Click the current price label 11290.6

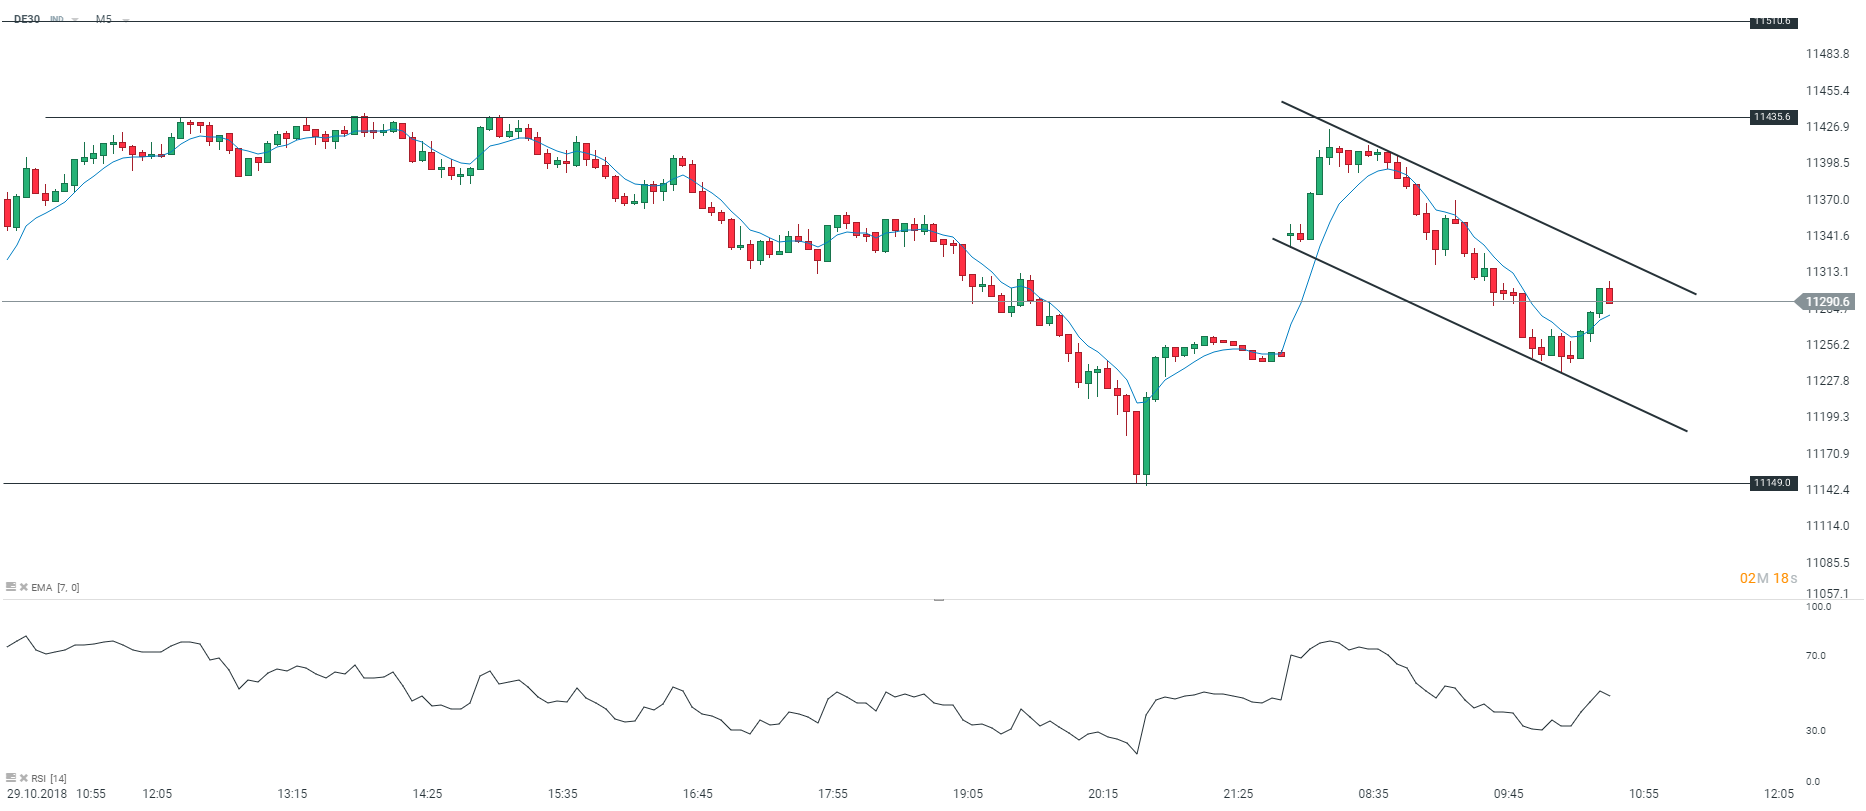[1827, 301]
